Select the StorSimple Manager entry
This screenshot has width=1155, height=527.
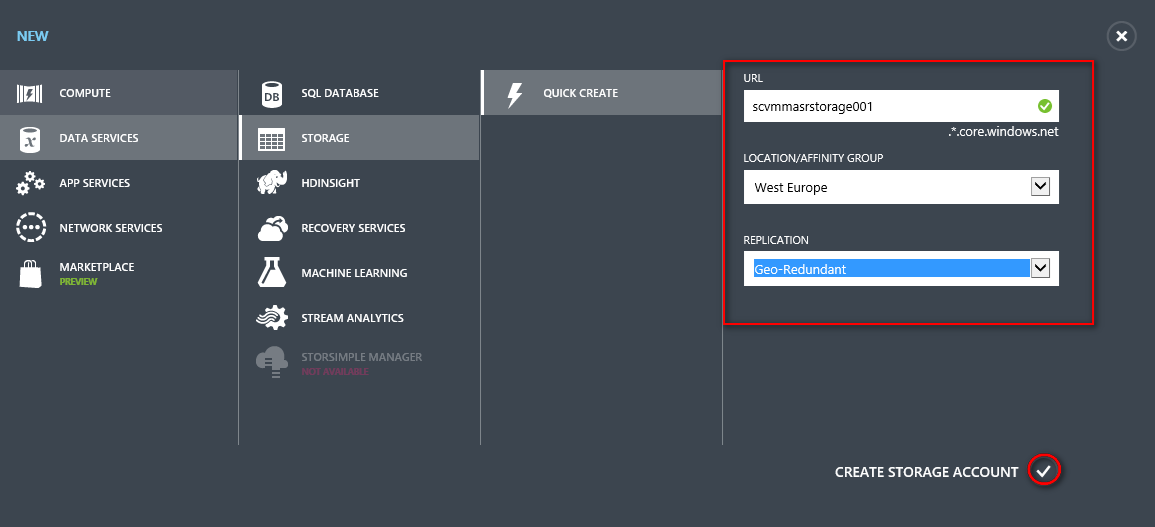[x=359, y=363]
